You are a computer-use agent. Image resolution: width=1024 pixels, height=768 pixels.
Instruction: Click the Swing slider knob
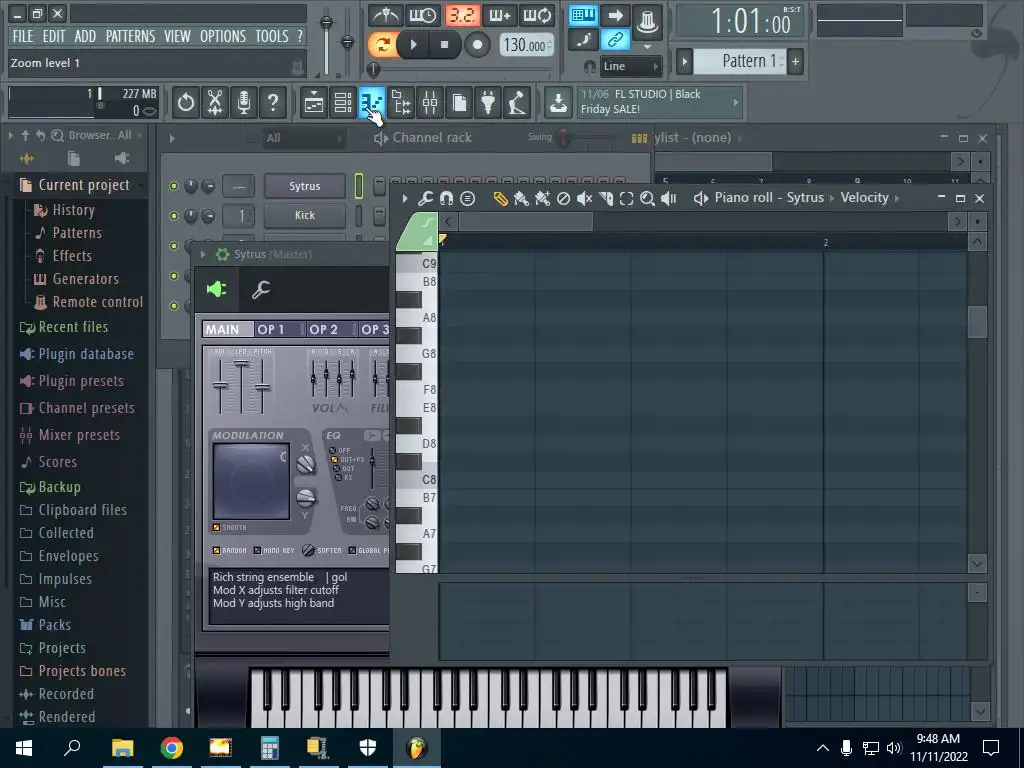pos(563,138)
